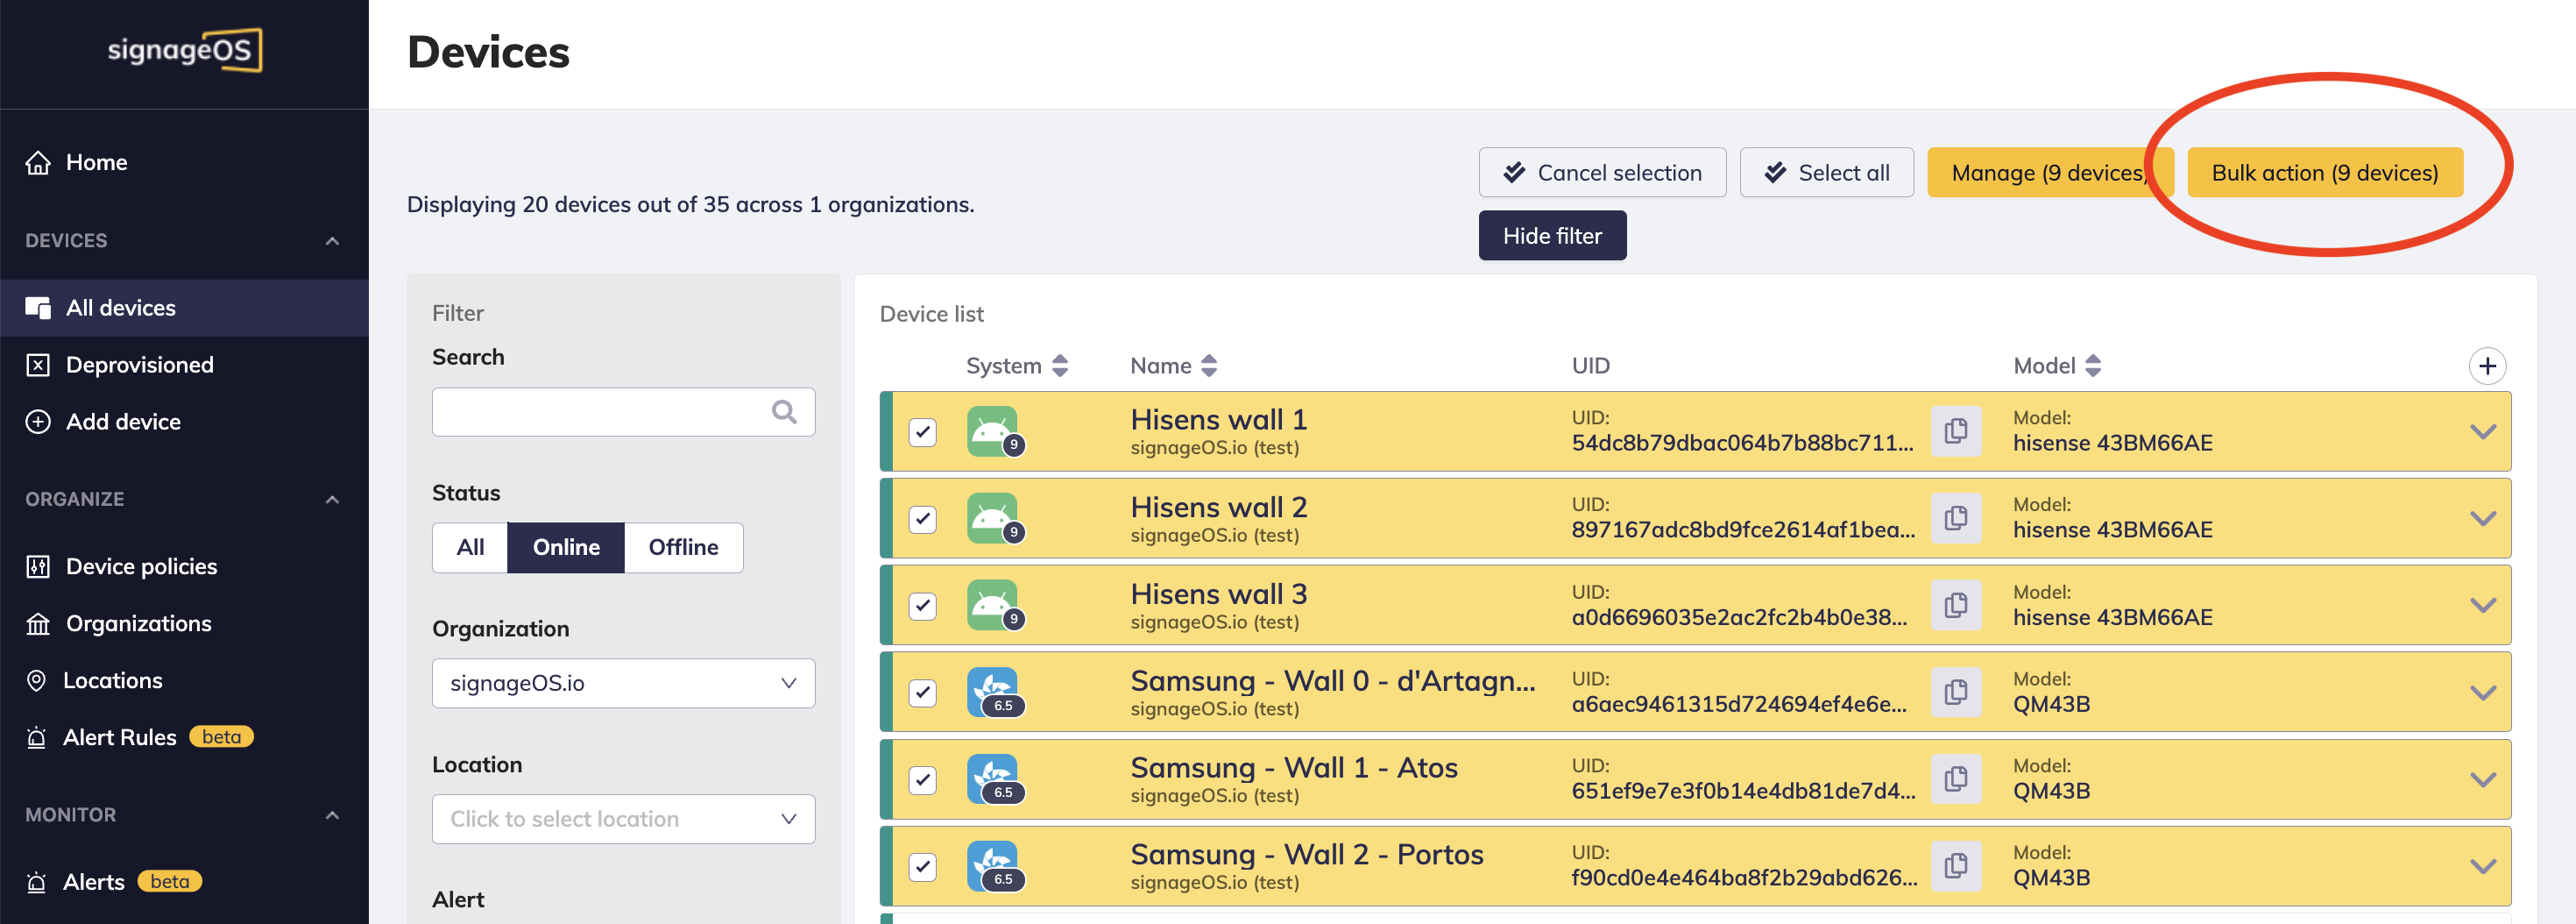Deselect Samsung - Wall 0 - d'Artagnan device
This screenshot has height=924, width=2576.
click(922, 692)
